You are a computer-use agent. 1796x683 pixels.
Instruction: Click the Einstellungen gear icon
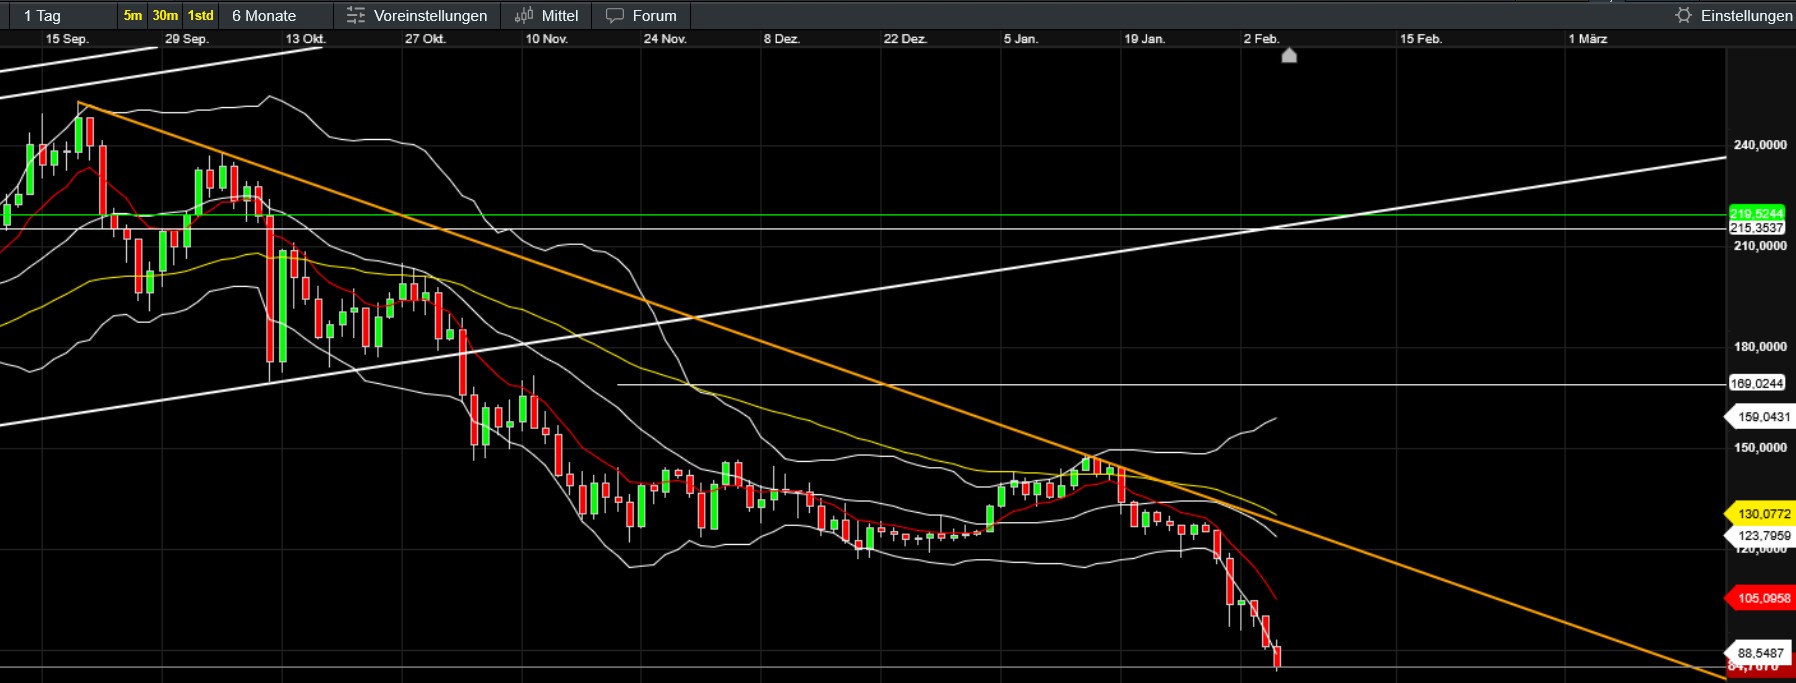coord(1684,15)
